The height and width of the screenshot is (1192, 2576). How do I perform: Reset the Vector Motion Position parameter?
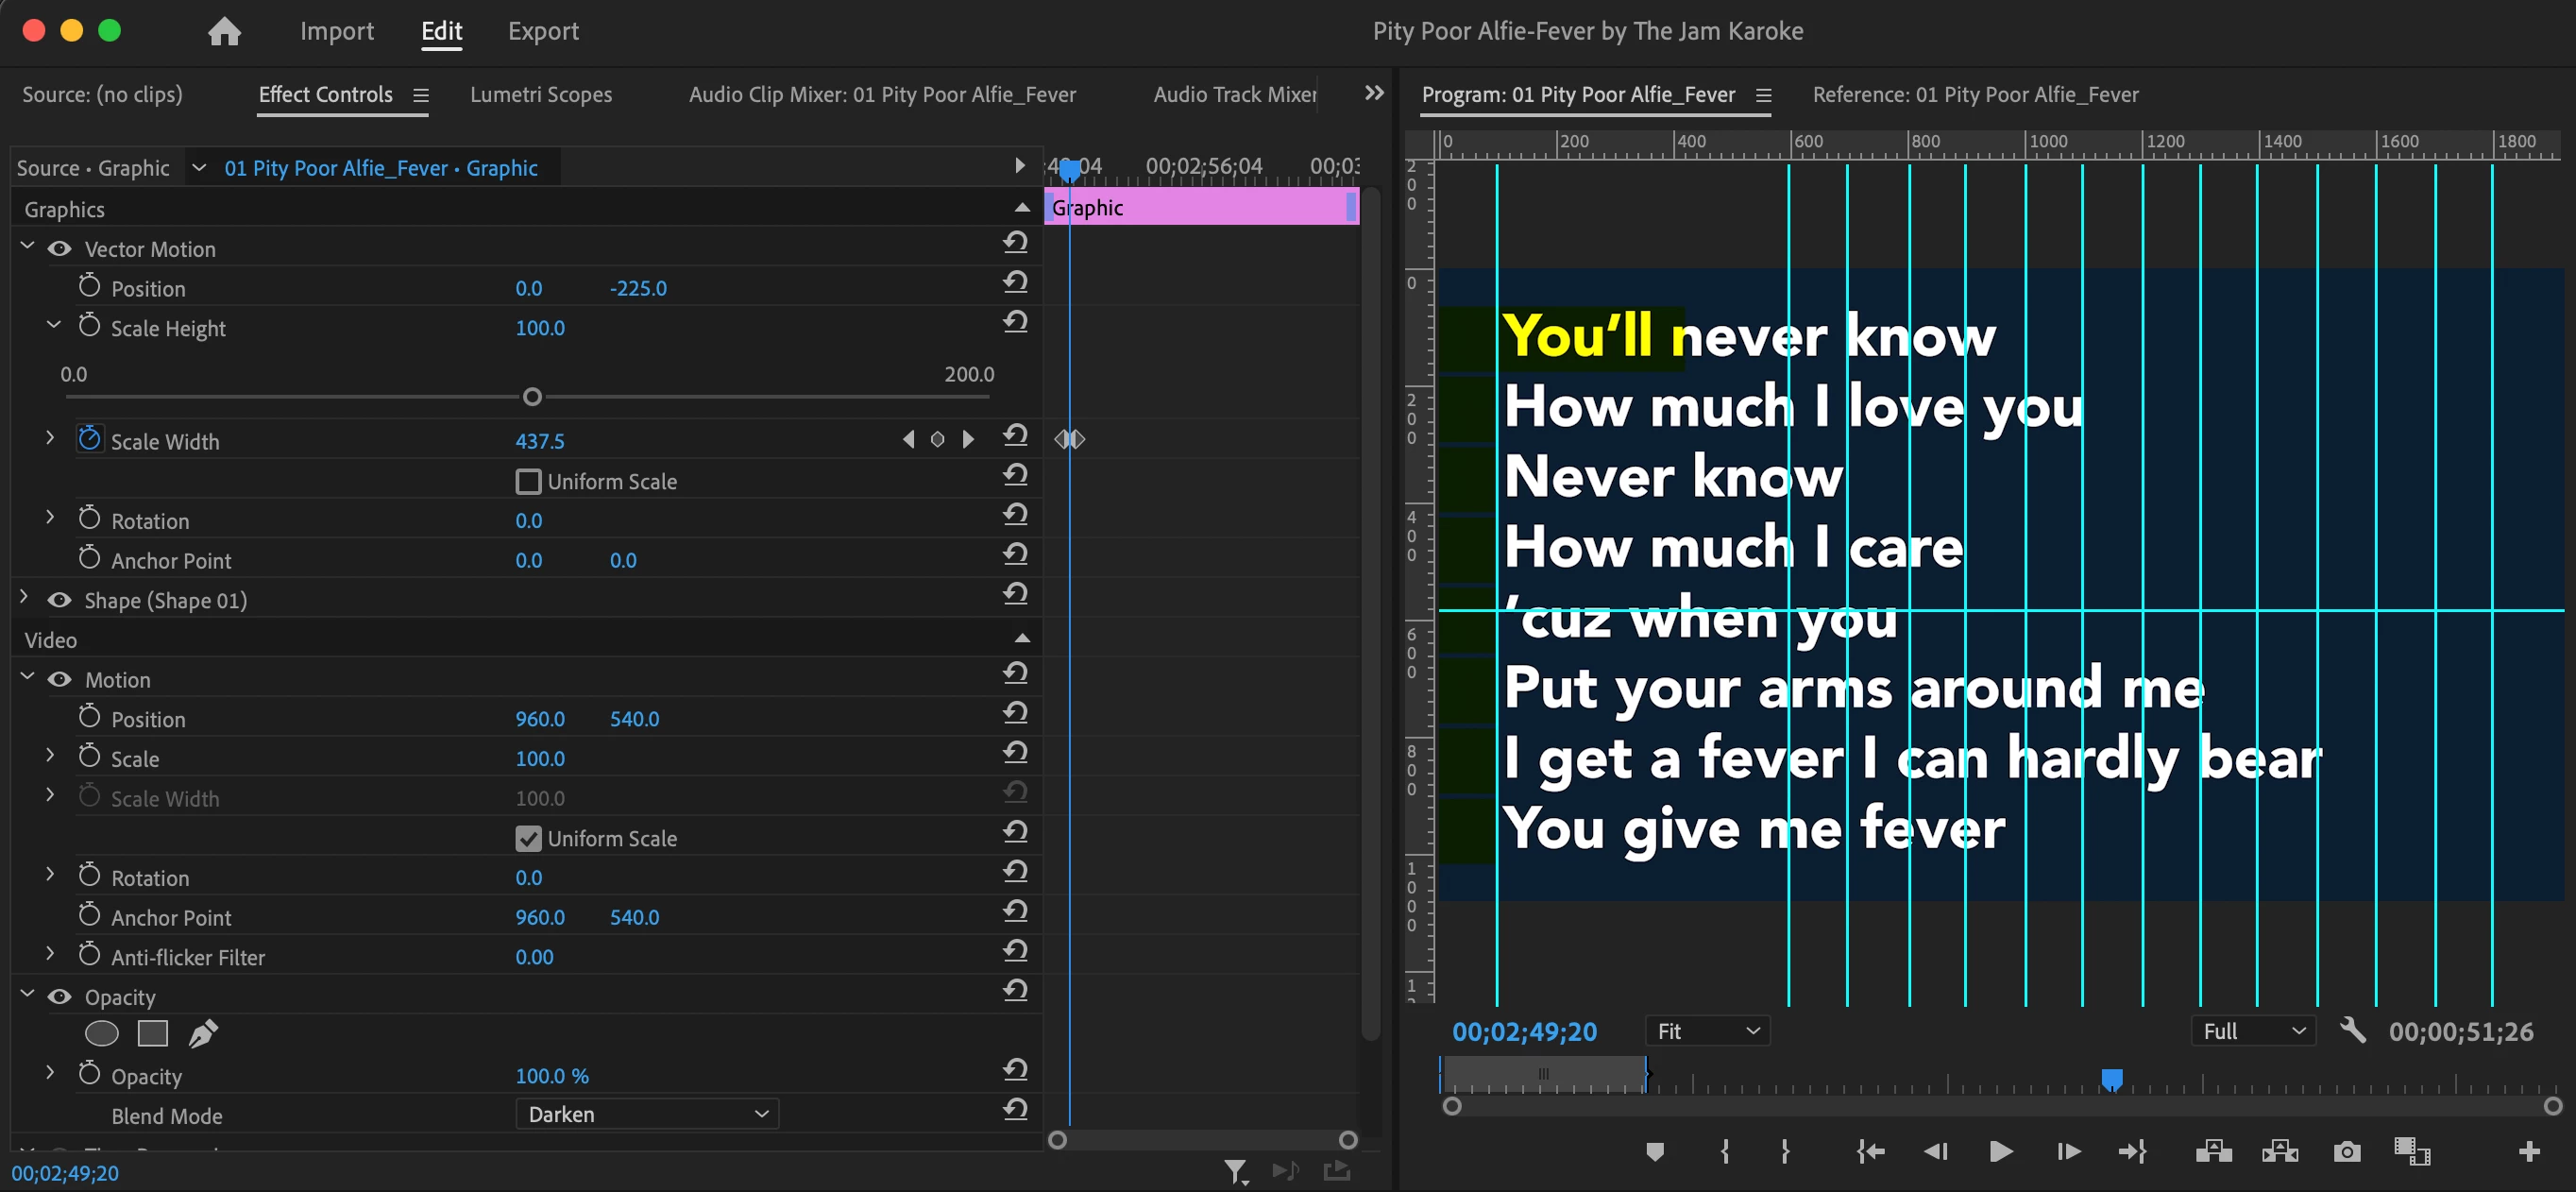[x=1015, y=283]
